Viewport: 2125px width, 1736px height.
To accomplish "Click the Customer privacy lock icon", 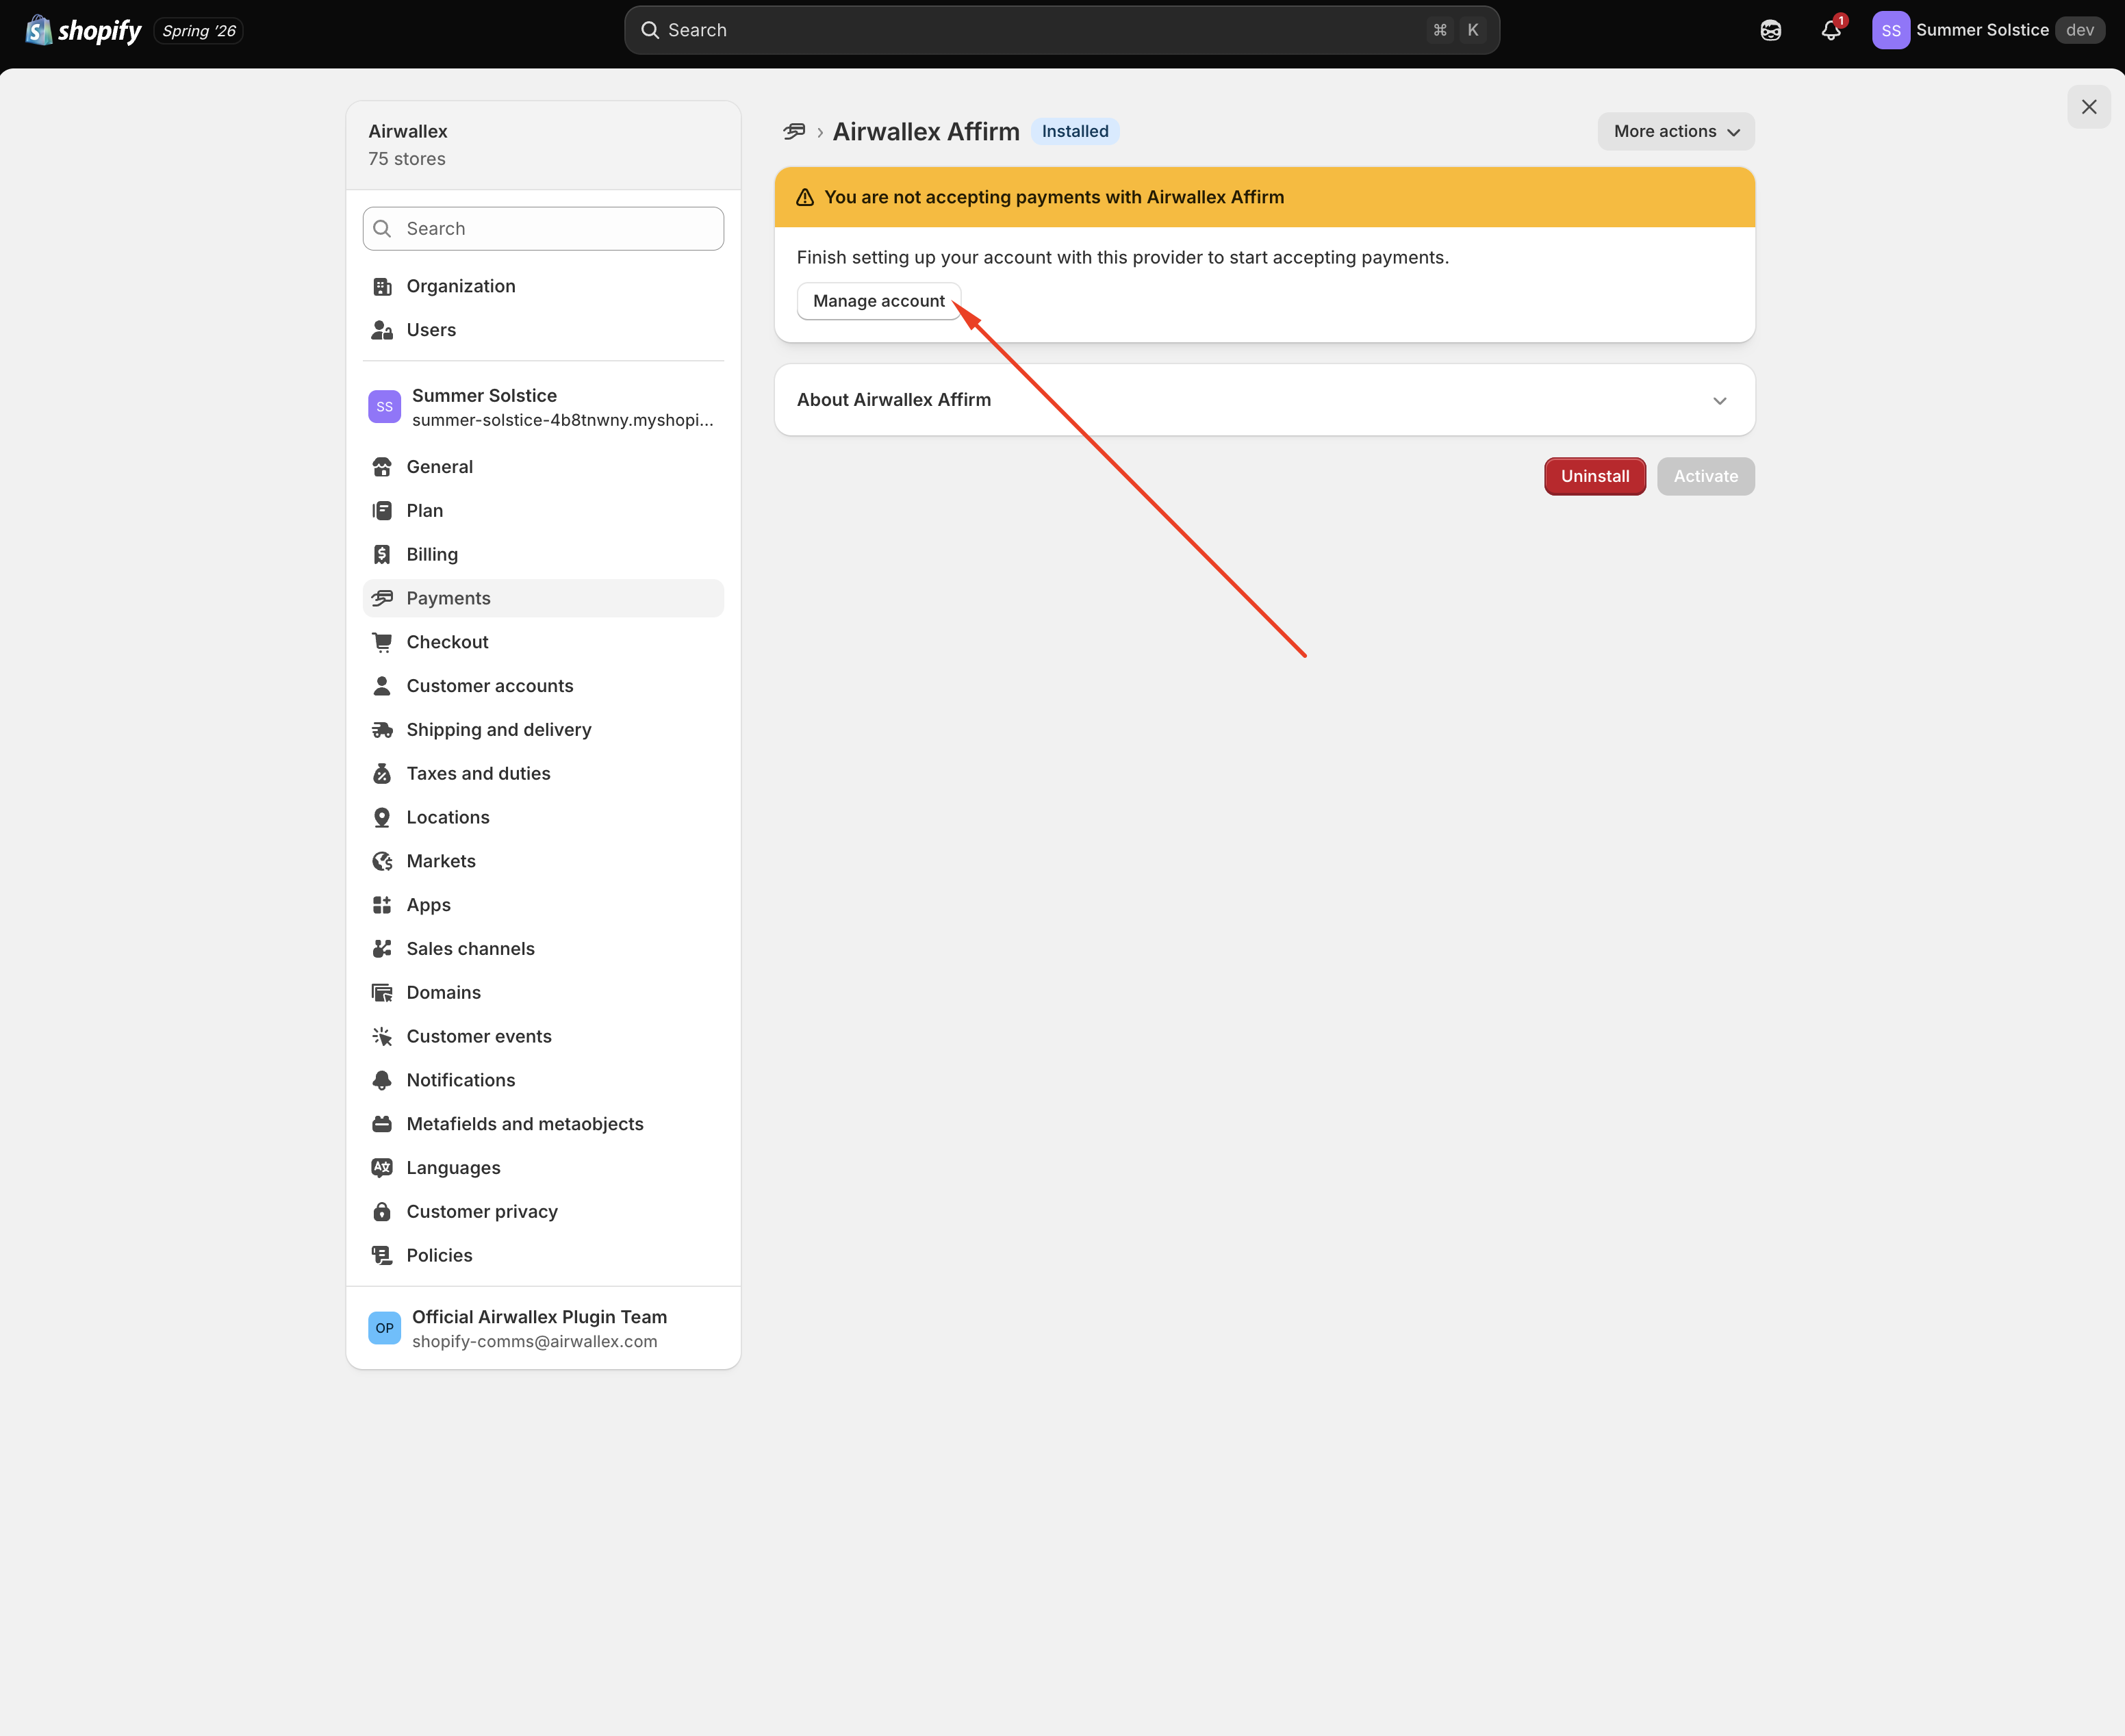I will tap(382, 1212).
